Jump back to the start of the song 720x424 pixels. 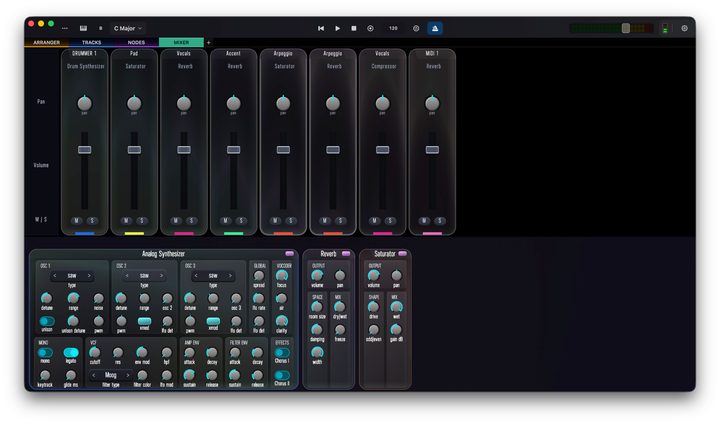[321, 28]
